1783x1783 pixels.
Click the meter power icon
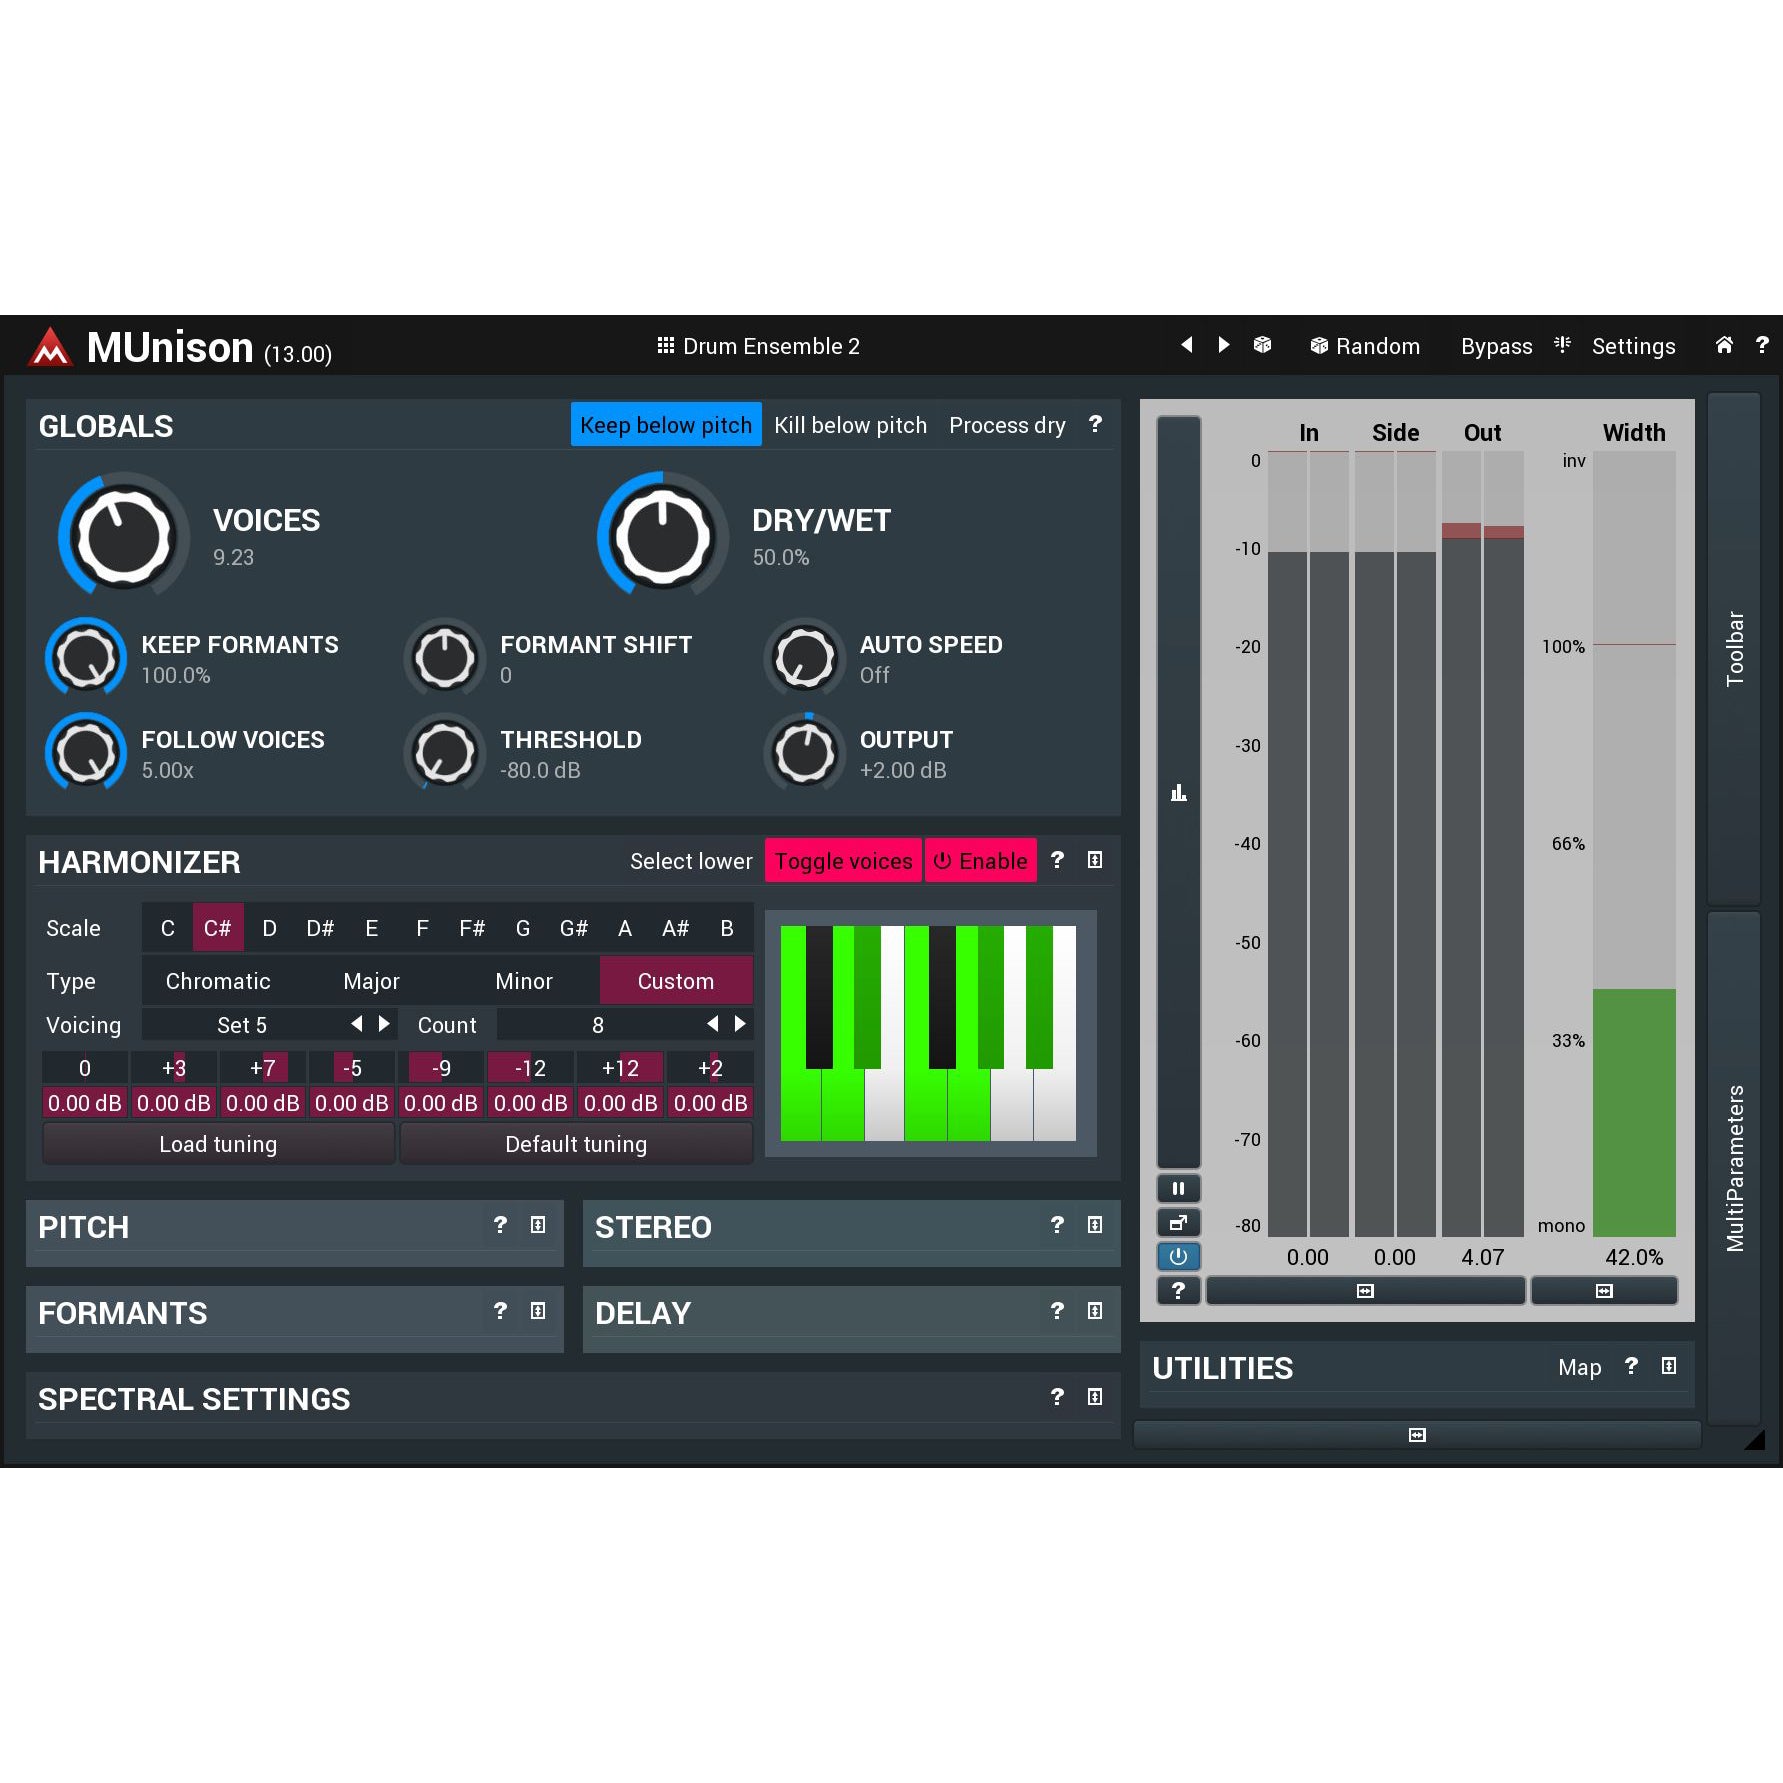[1178, 1257]
